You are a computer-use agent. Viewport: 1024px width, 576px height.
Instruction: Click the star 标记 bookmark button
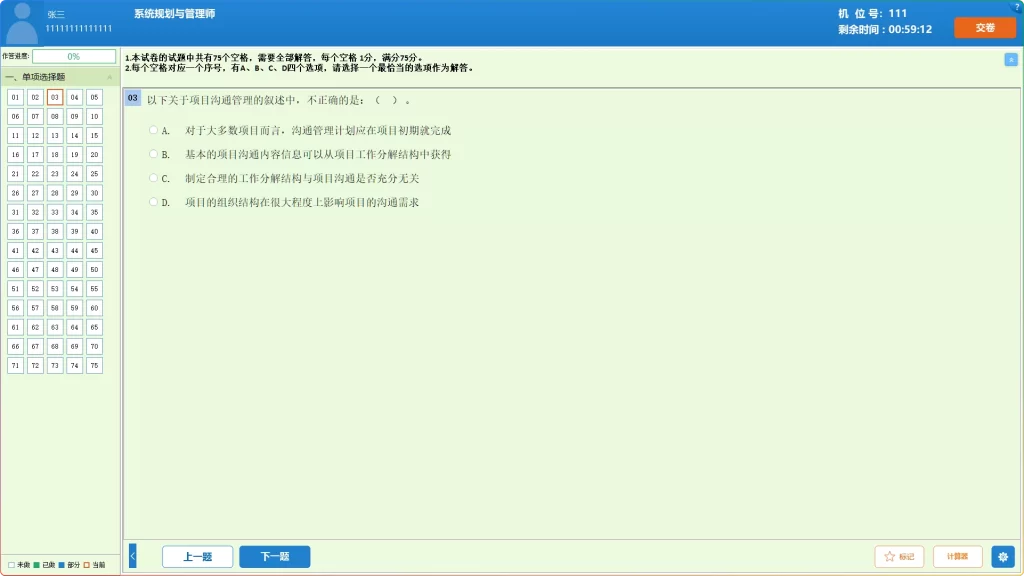coord(899,557)
